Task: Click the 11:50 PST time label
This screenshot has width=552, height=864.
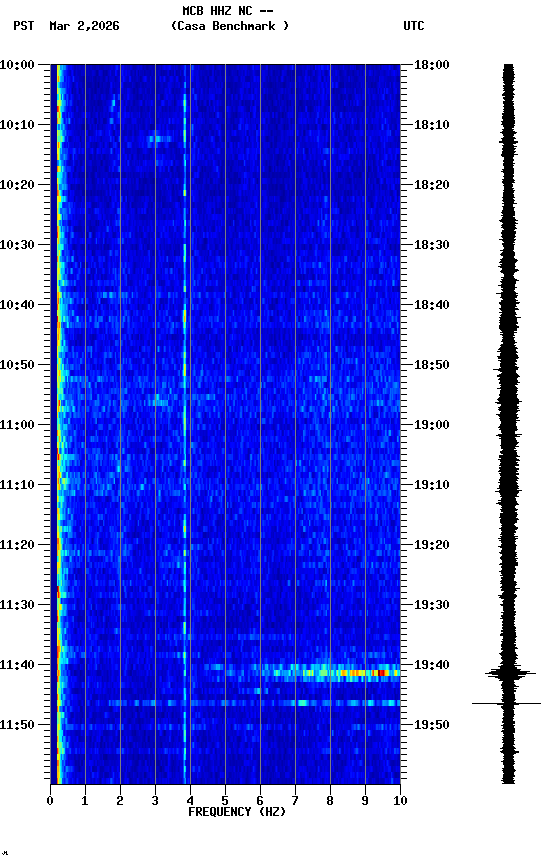Action: coord(17,725)
